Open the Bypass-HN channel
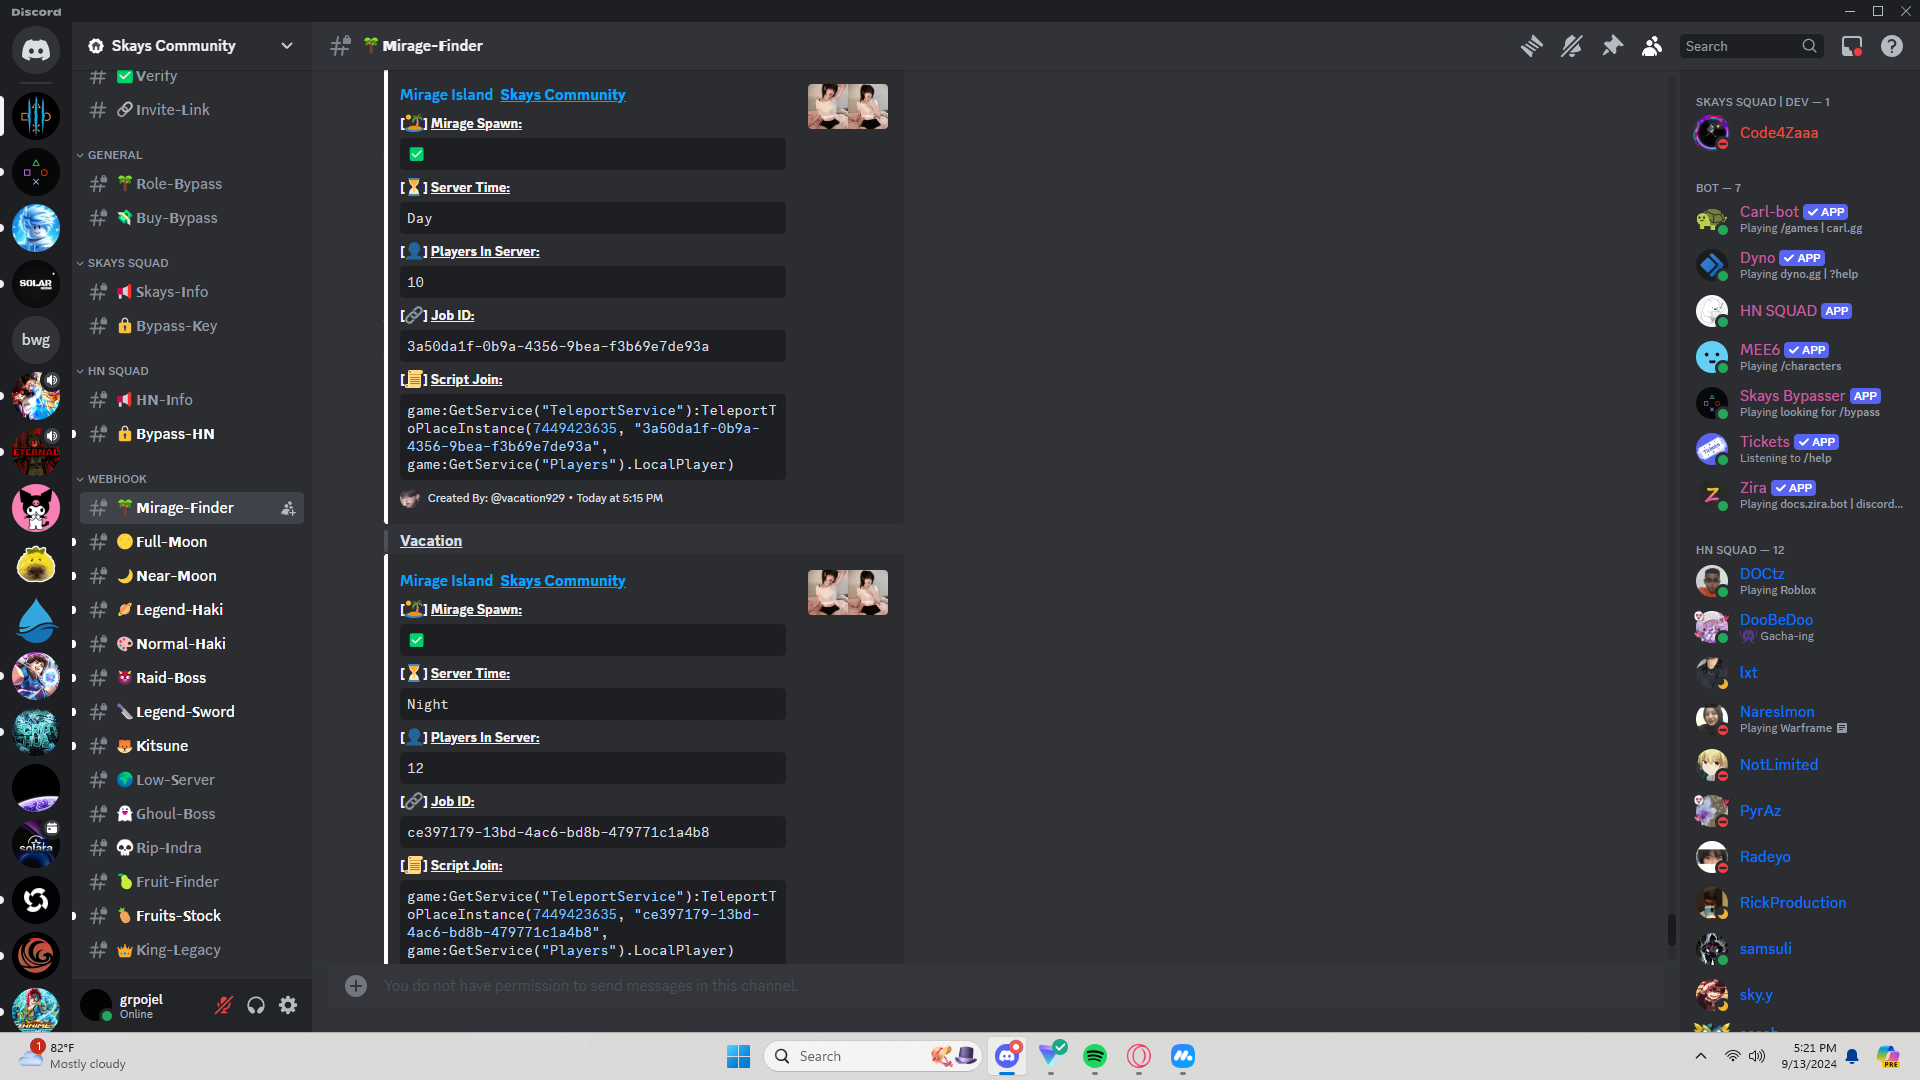The width and height of the screenshot is (1920, 1080). [192, 434]
